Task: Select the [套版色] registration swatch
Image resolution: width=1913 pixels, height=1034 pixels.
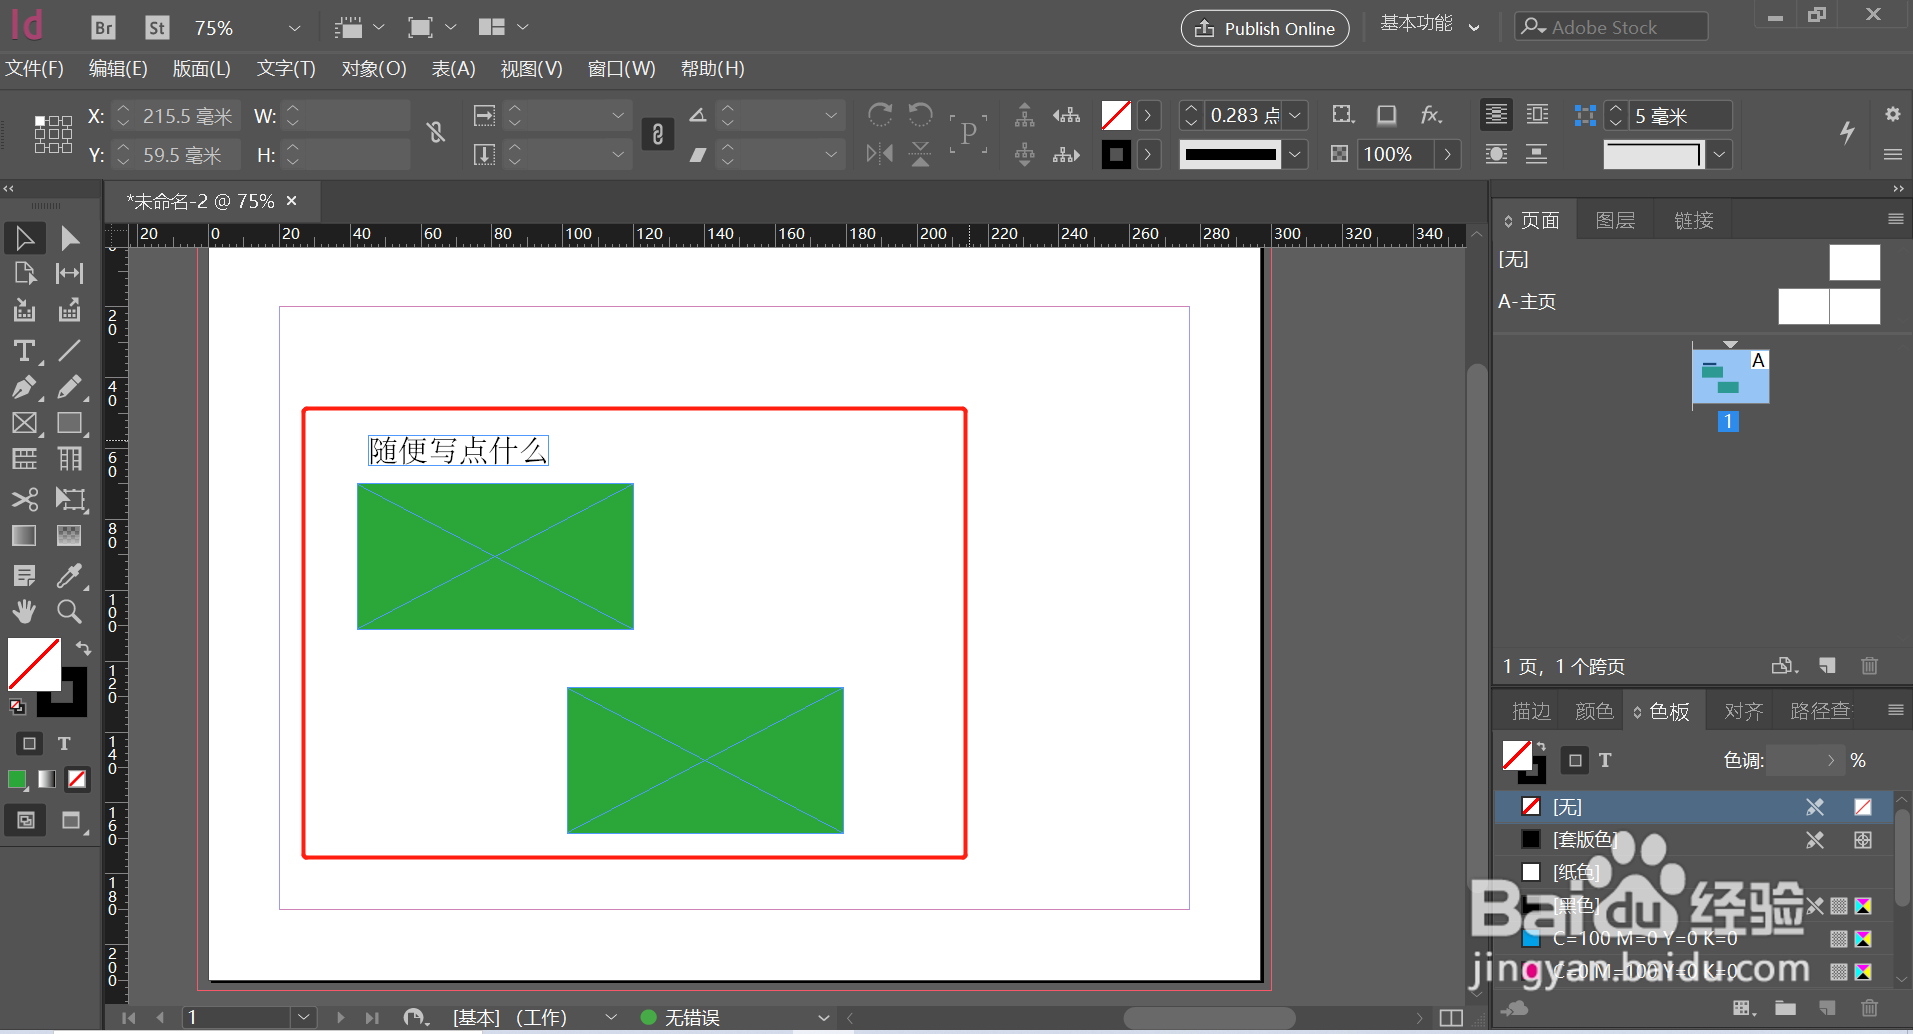Action: [x=1695, y=839]
